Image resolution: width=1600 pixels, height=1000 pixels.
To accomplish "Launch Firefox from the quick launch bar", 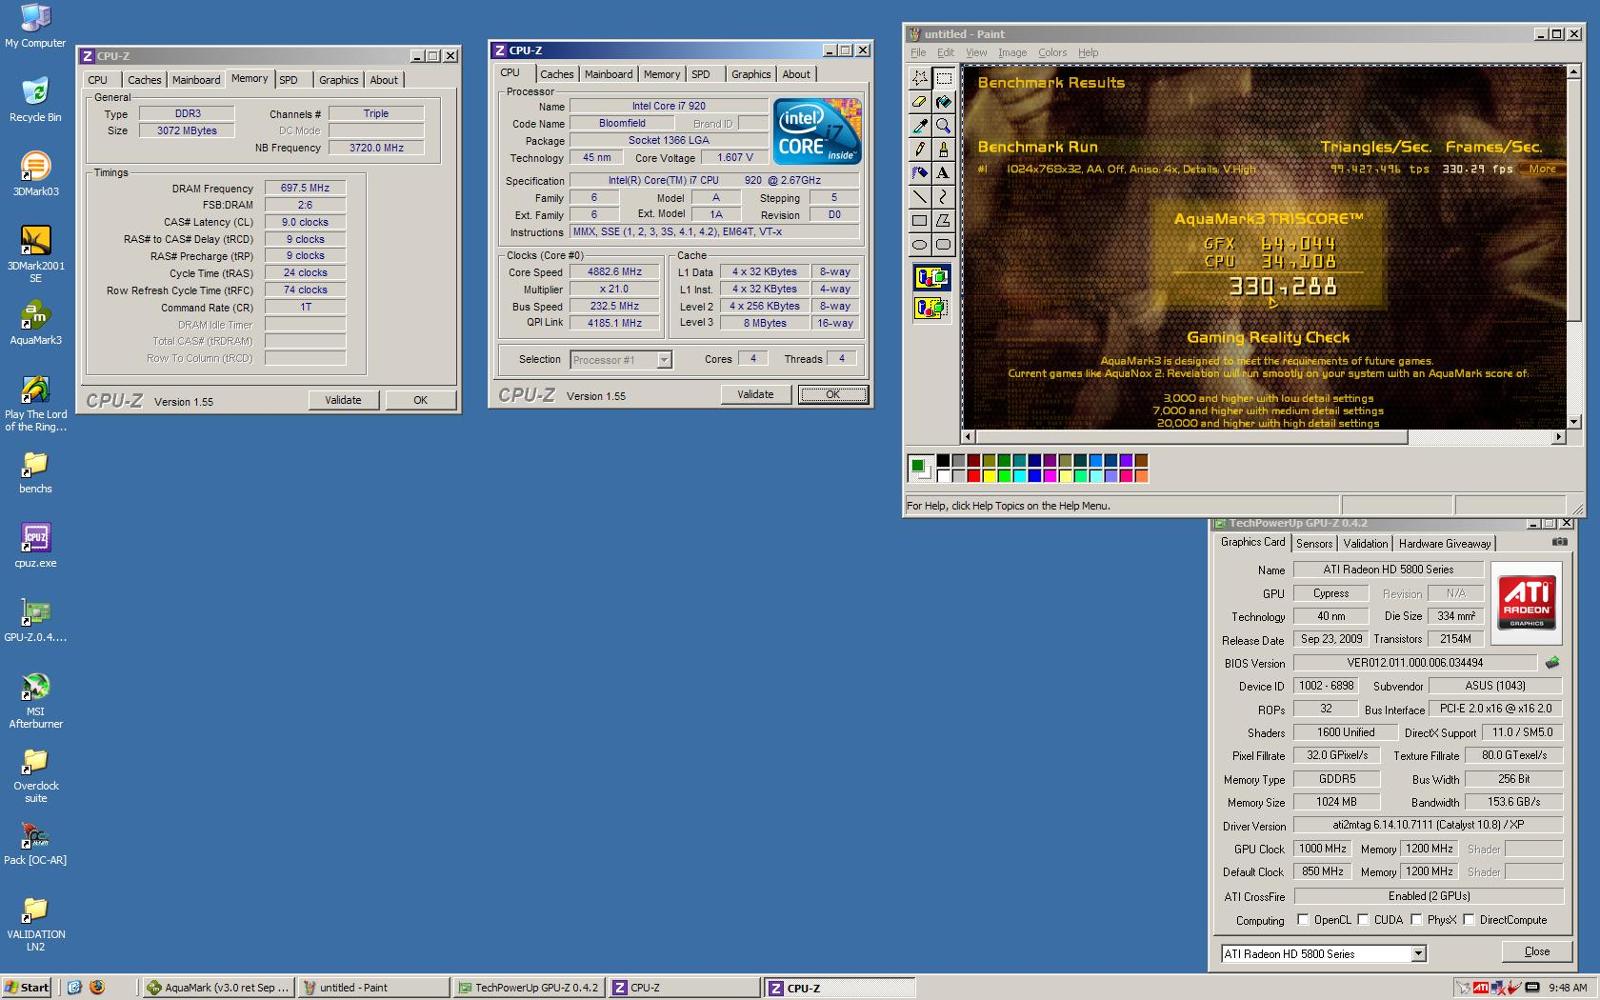I will 97,987.
